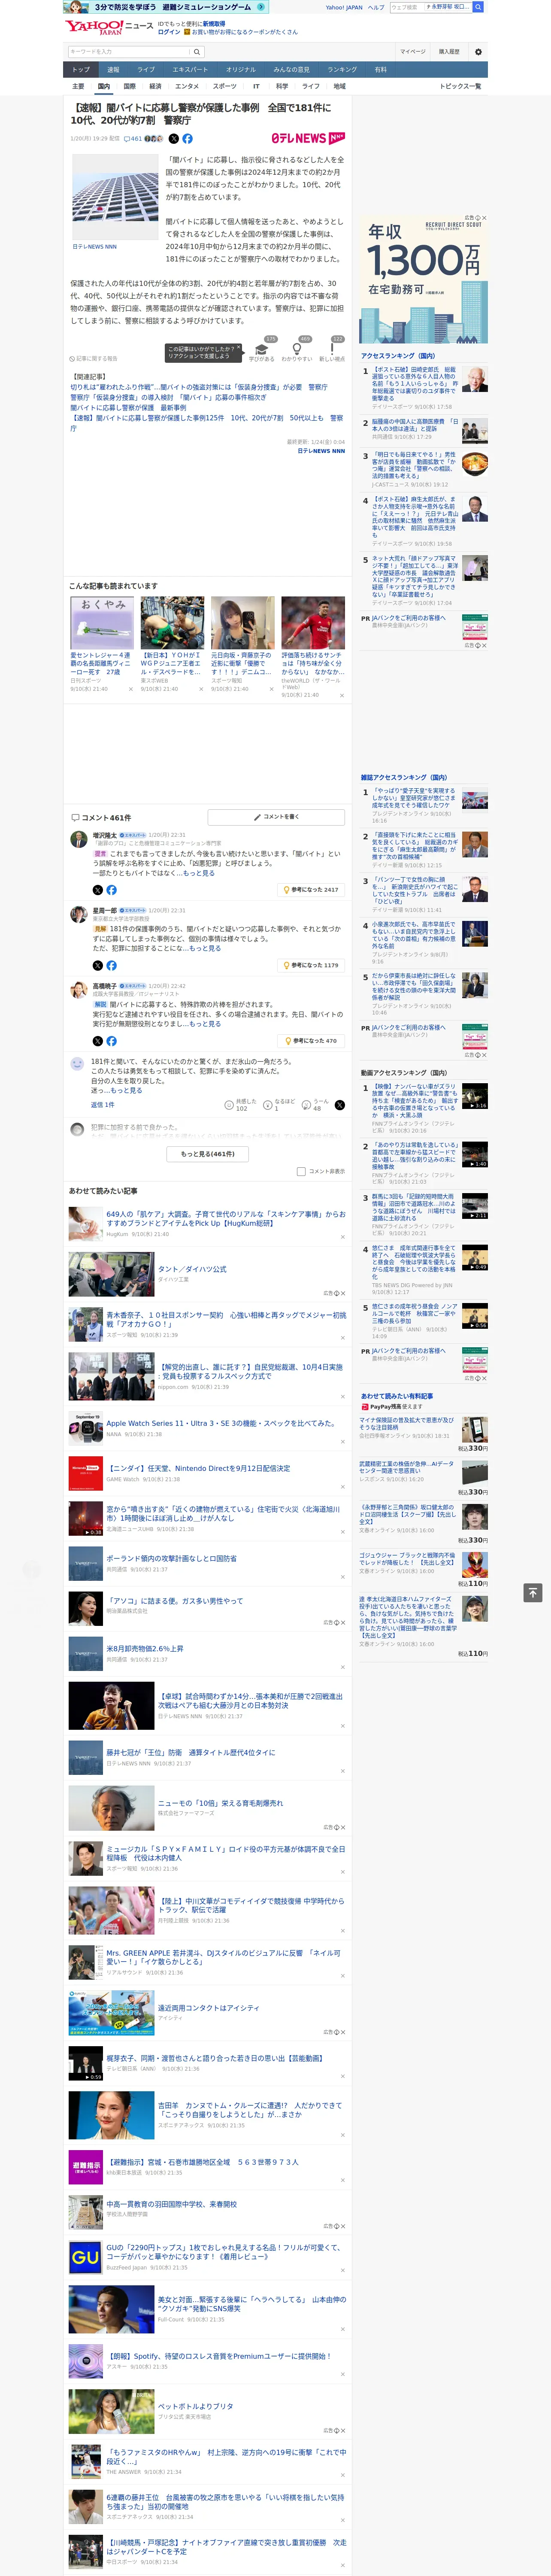The width and height of the screenshot is (551, 2576).
Task: React with わかりやすい lightbulb icon
Action: click(297, 350)
